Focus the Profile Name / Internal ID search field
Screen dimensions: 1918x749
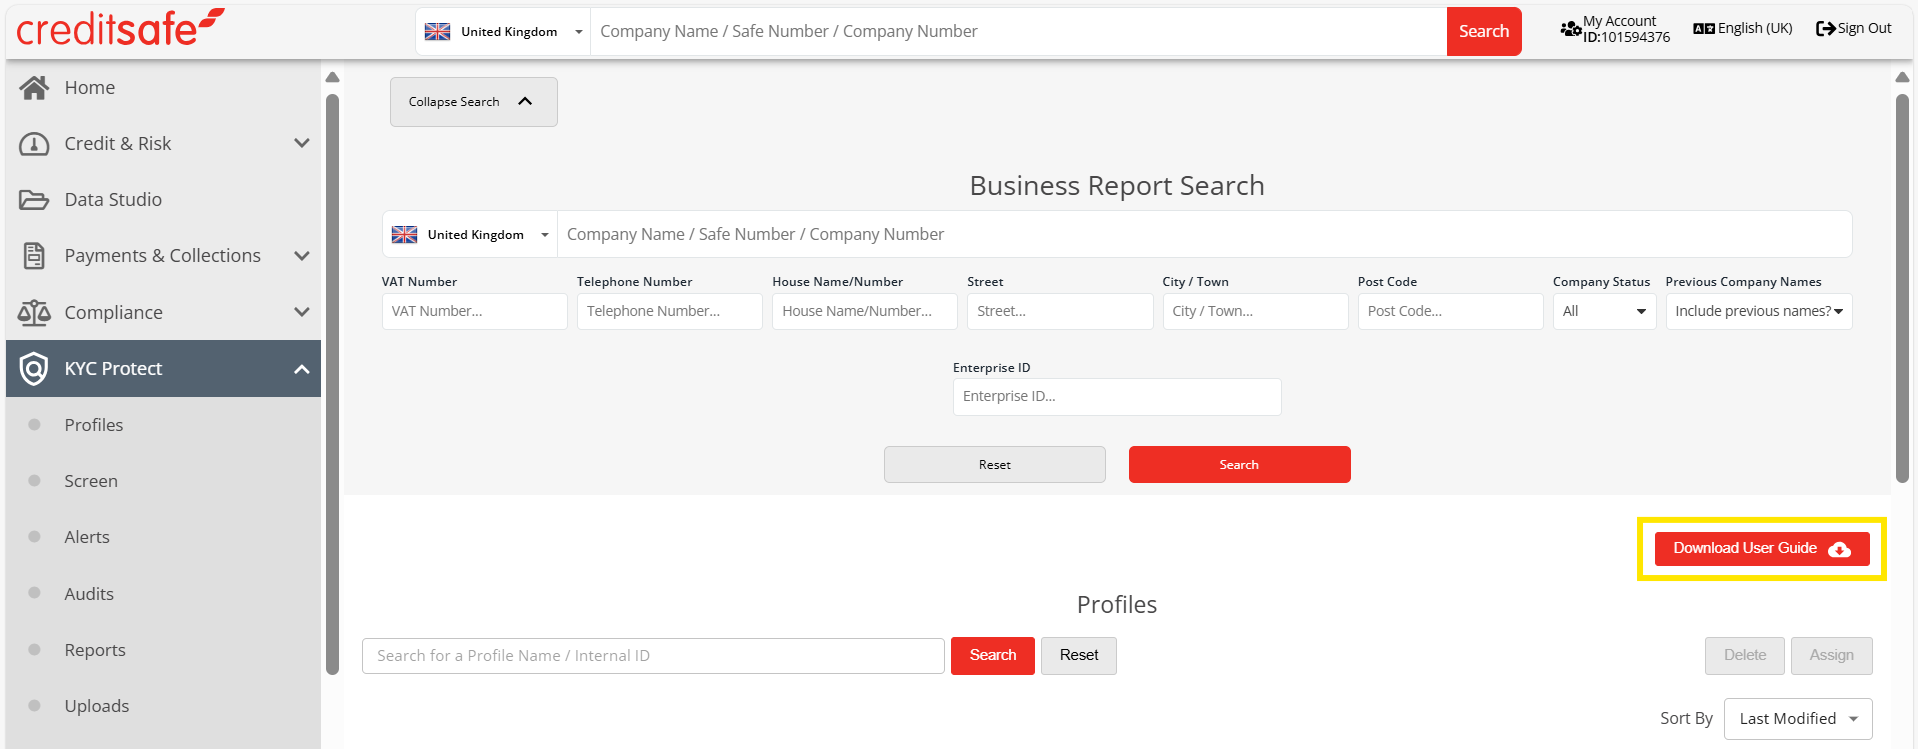(653, 656)
